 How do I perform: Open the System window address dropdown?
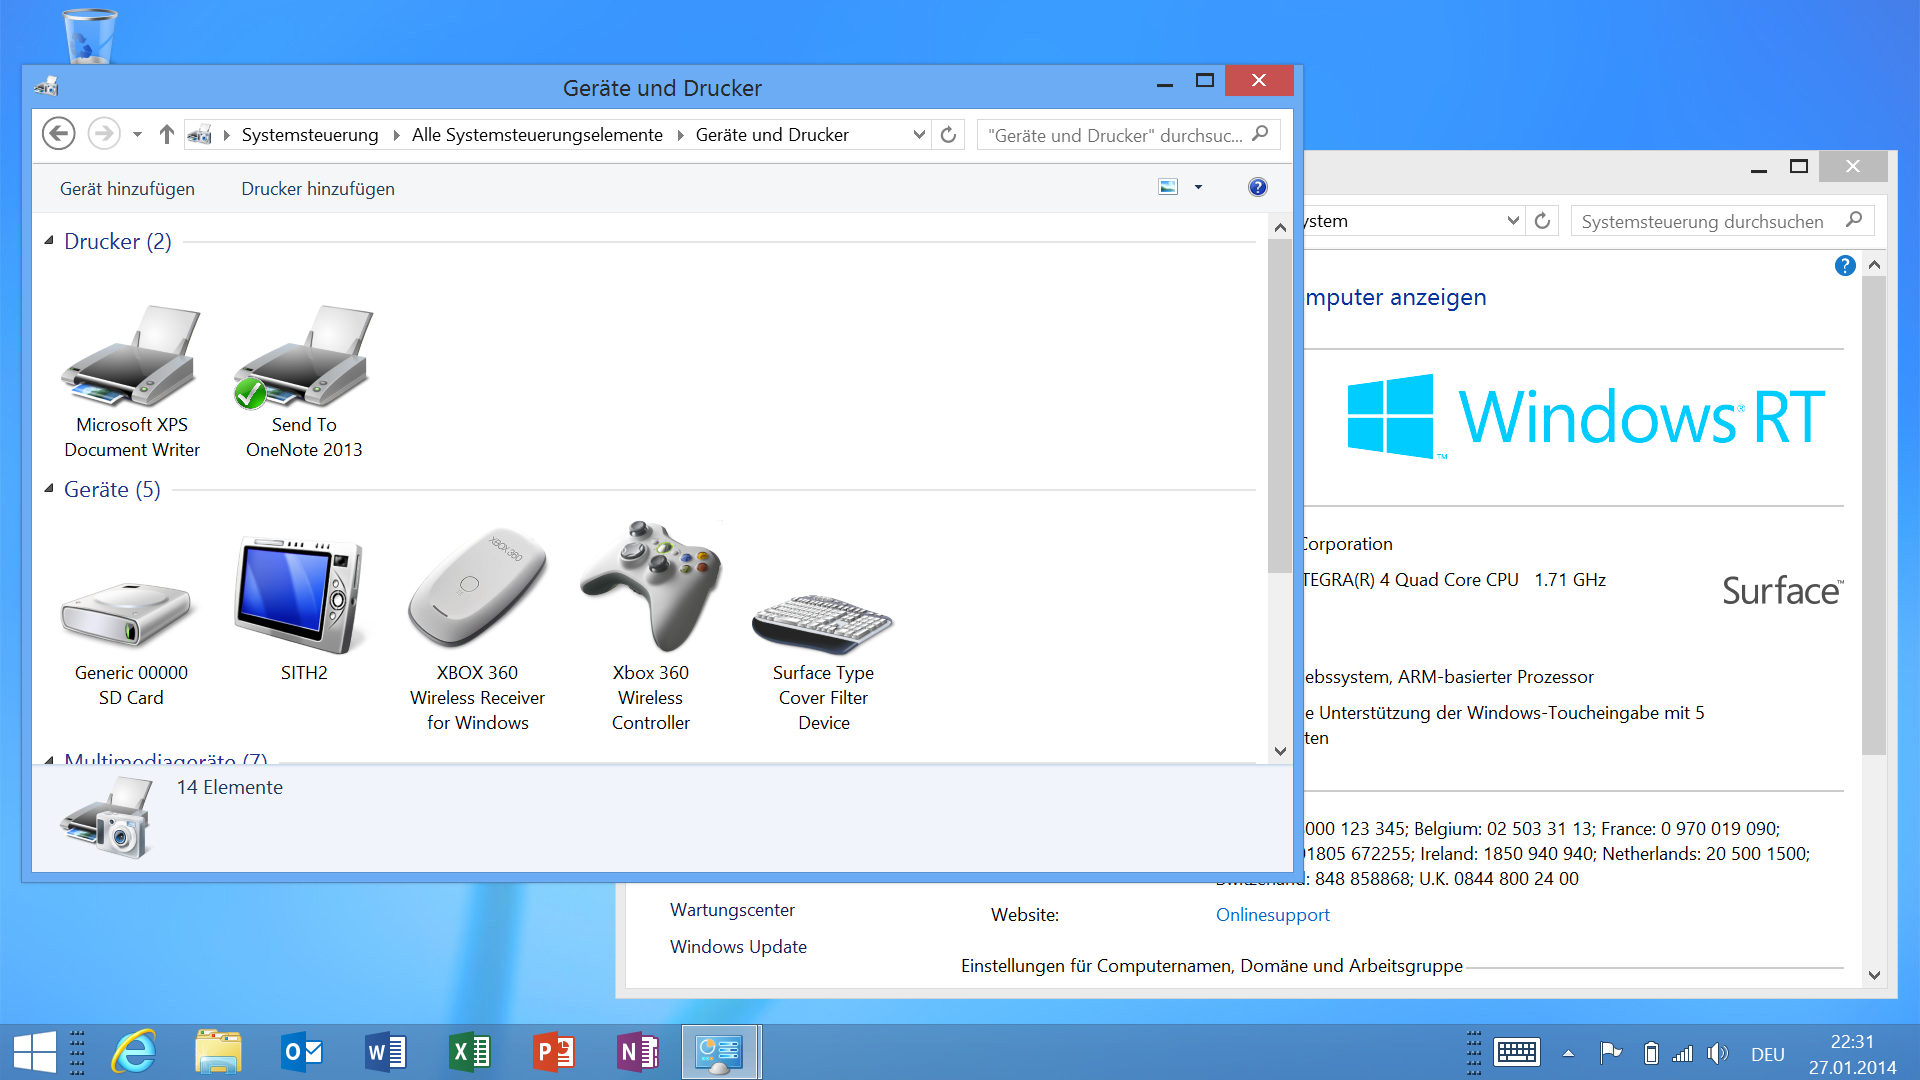click(1513, 220)
